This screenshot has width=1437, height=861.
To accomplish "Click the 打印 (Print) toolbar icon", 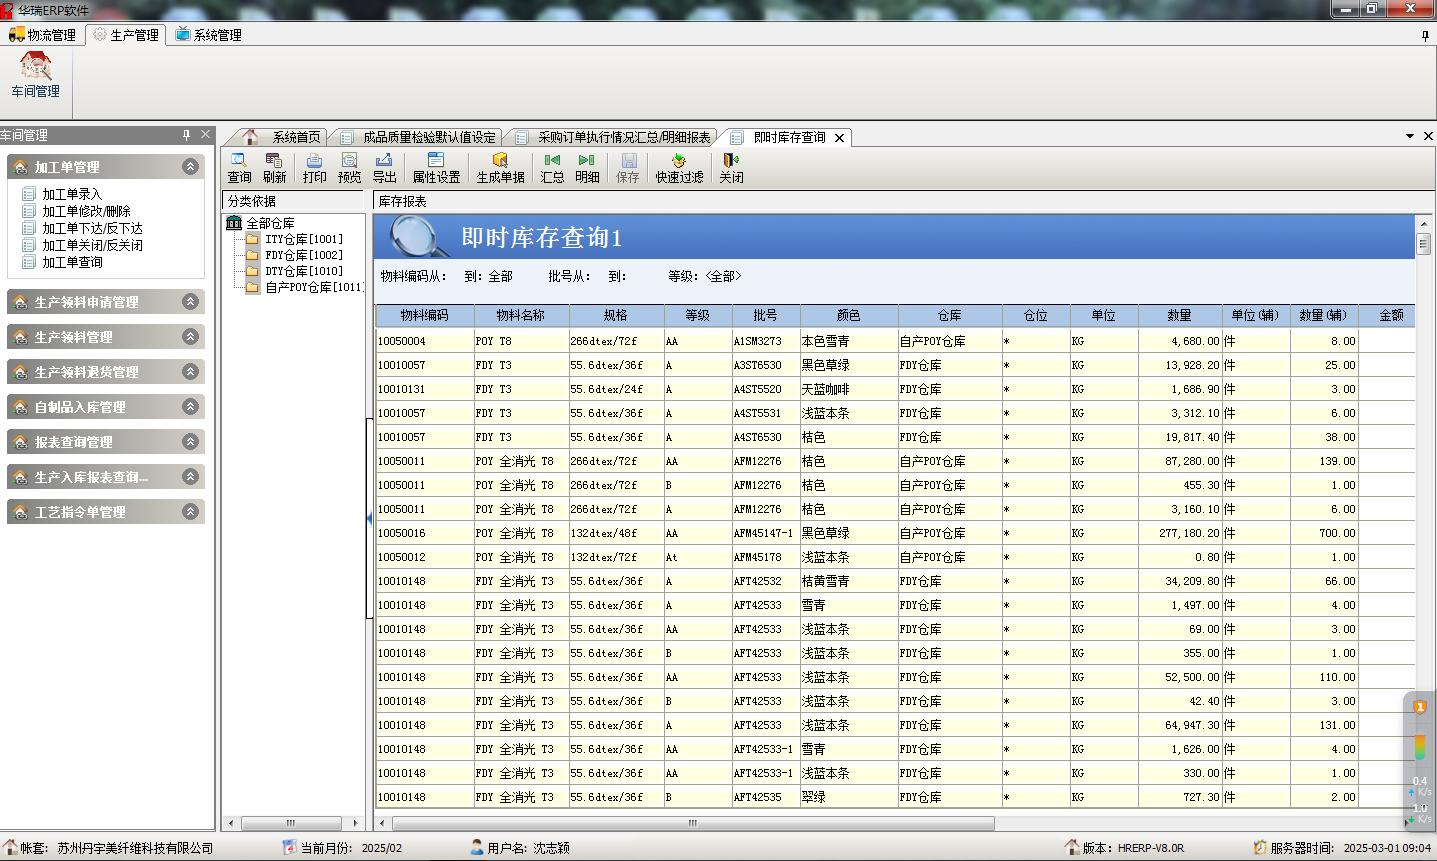I will (x=314, y=168).
